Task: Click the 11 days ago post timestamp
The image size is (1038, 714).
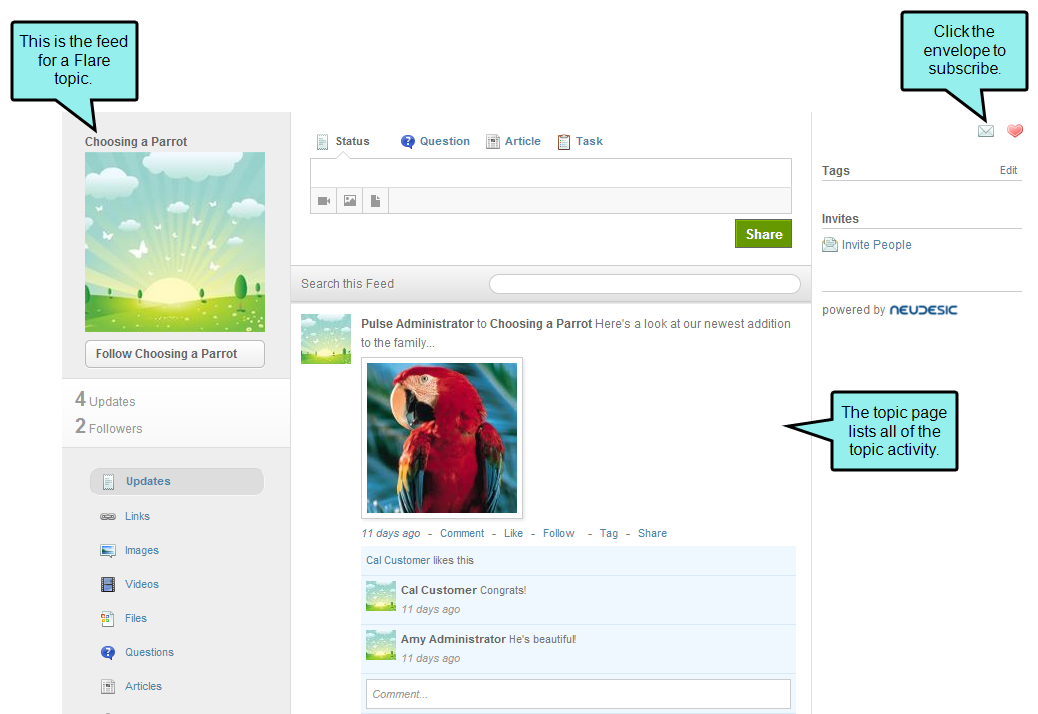Action: (391, 533)
